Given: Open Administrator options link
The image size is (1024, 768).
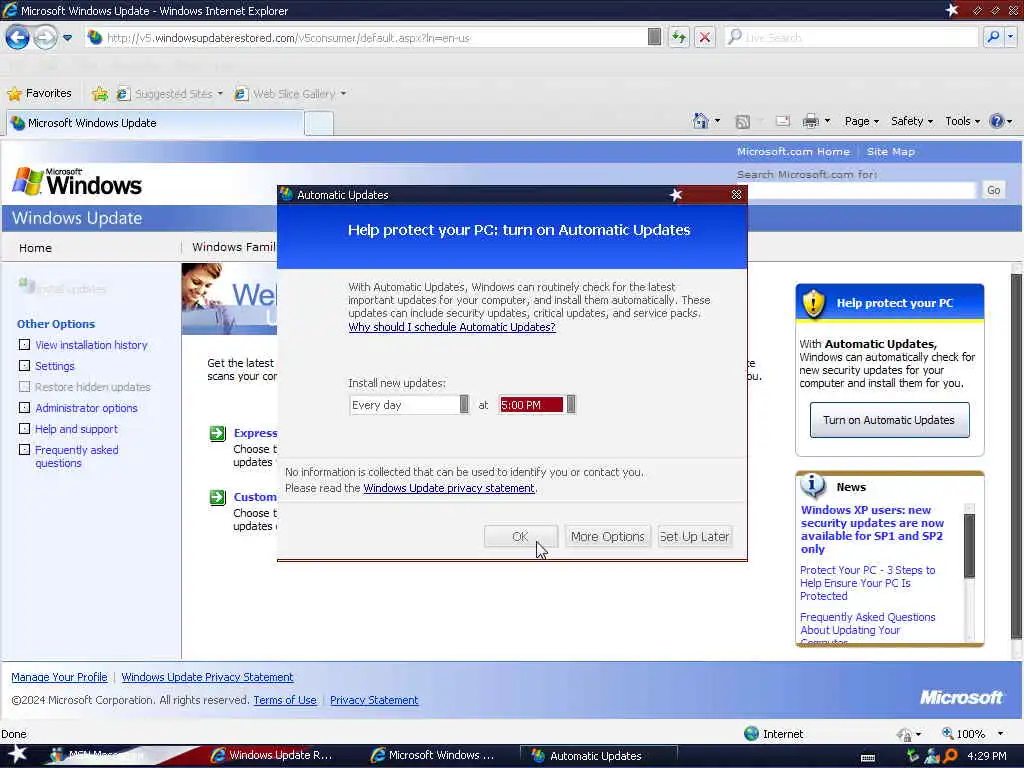Looking at the screenshot, I should point(86,408).
